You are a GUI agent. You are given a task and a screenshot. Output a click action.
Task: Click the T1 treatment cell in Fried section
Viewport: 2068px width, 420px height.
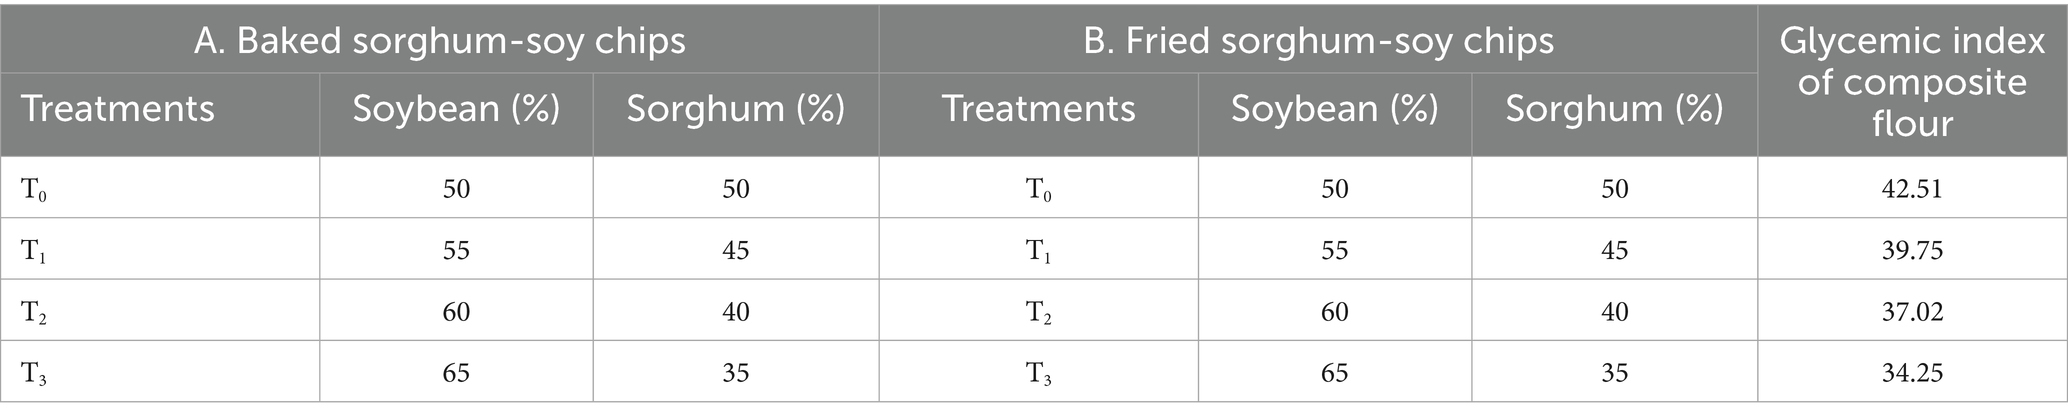(1038, 251)
